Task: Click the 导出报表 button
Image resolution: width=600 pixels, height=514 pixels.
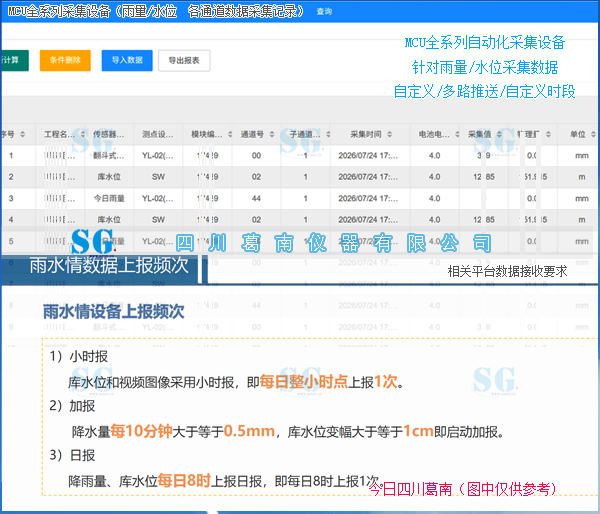Action: (x=184, y=60)
